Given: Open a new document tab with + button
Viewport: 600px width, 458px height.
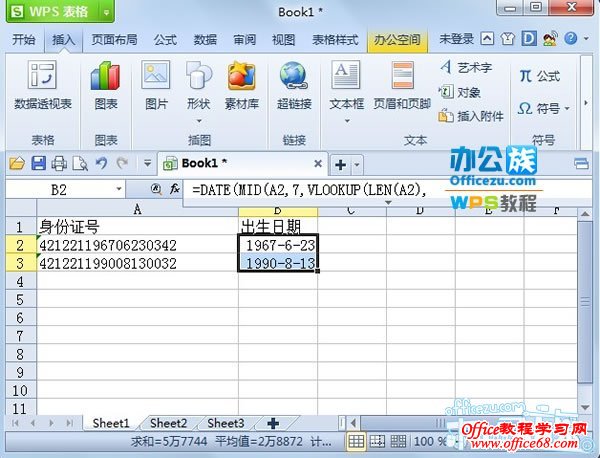Looking at the screenshot, I should (x=340, y=165).
